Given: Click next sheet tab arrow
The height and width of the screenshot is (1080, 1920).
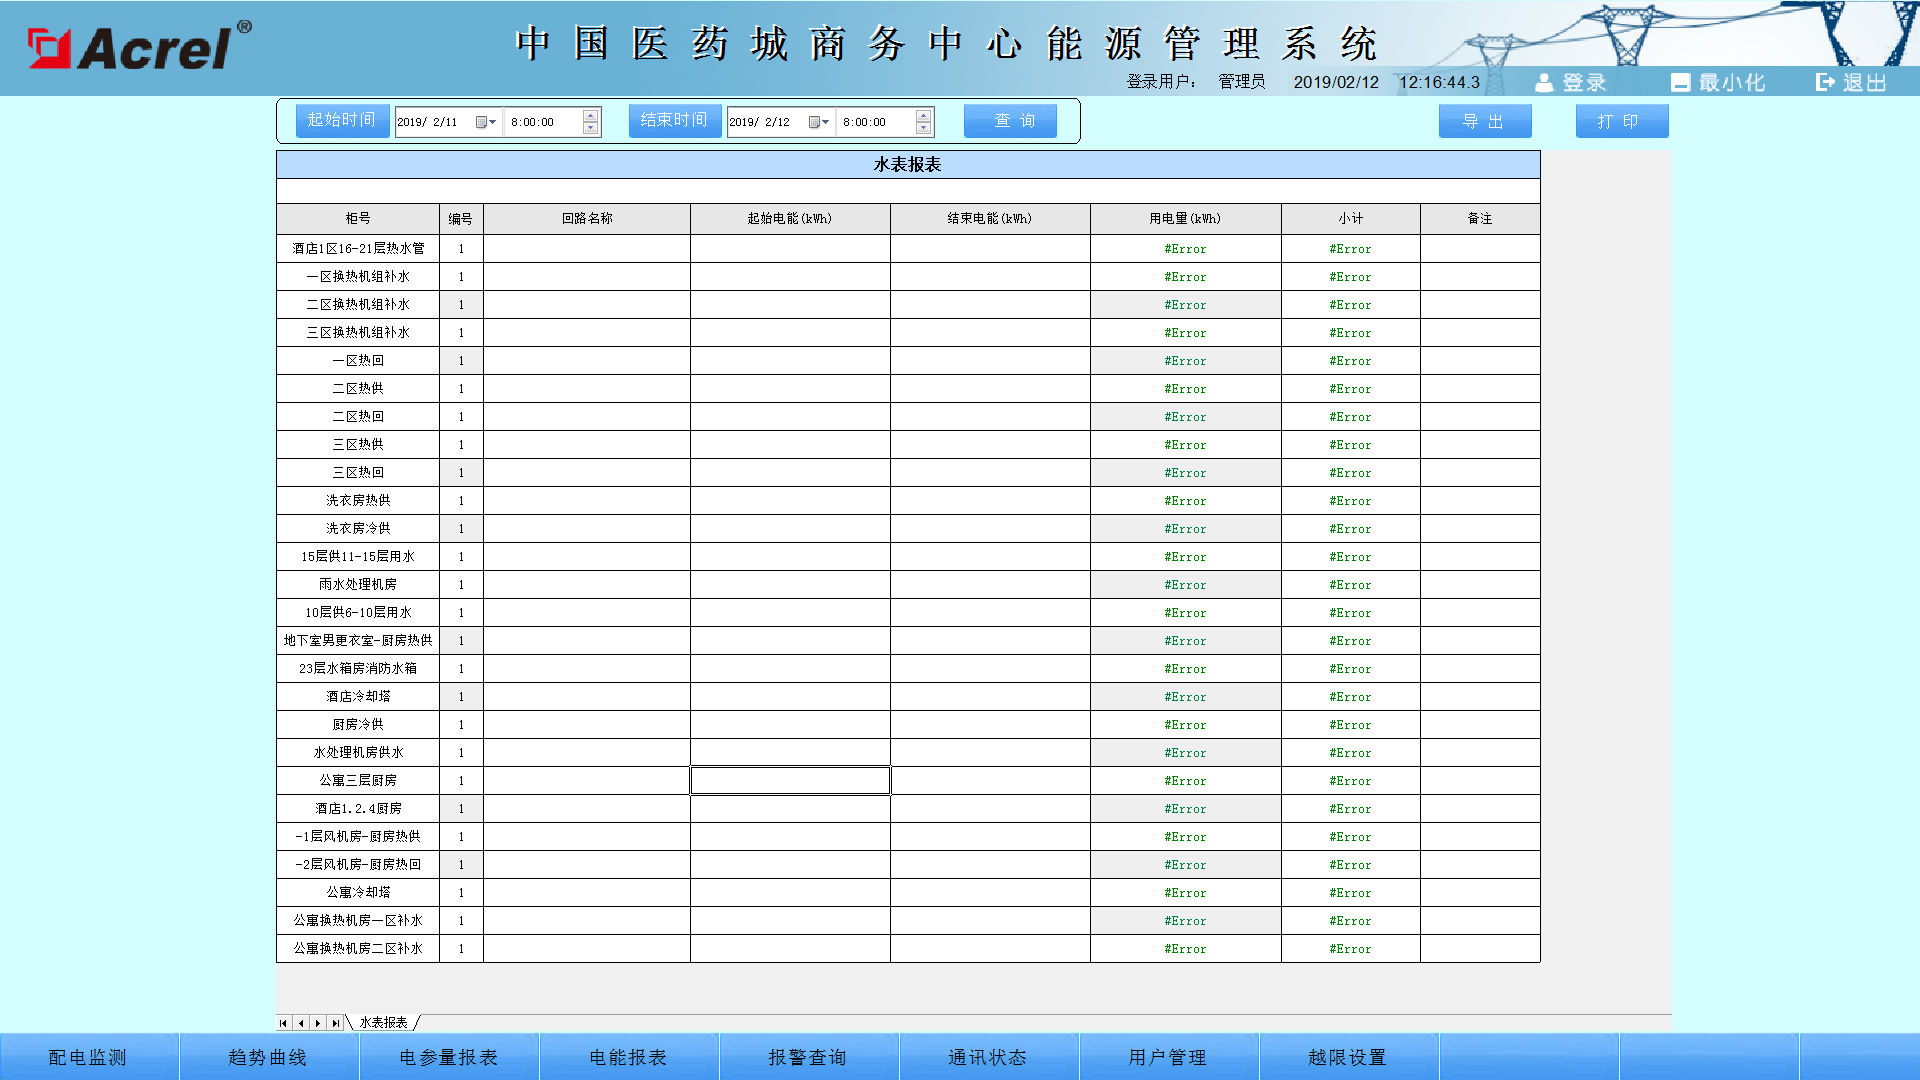Looking at the screenshot, I should point(318,1023).
